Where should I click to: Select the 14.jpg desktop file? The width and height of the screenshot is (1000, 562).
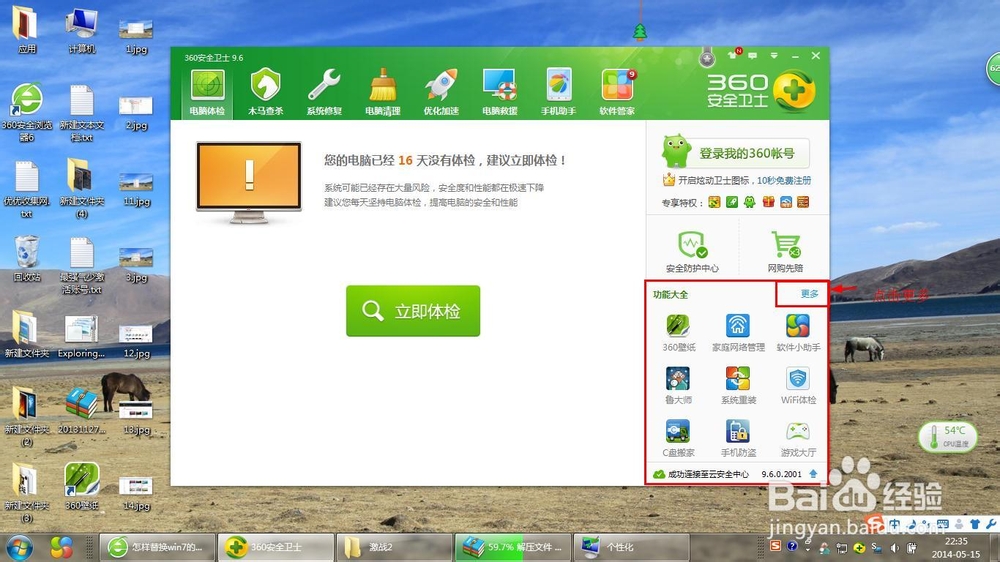pos(136,494)
